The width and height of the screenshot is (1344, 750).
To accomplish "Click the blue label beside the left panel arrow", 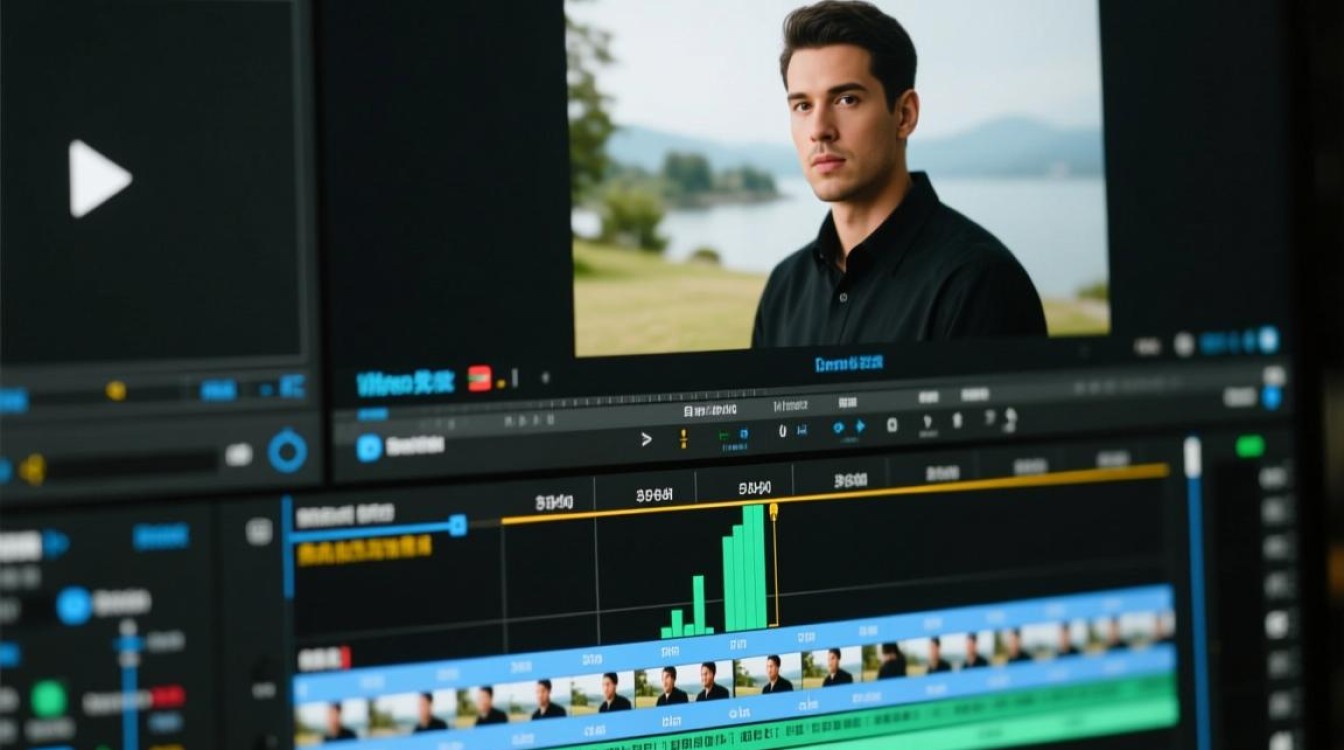I will (x=161, y=537).
